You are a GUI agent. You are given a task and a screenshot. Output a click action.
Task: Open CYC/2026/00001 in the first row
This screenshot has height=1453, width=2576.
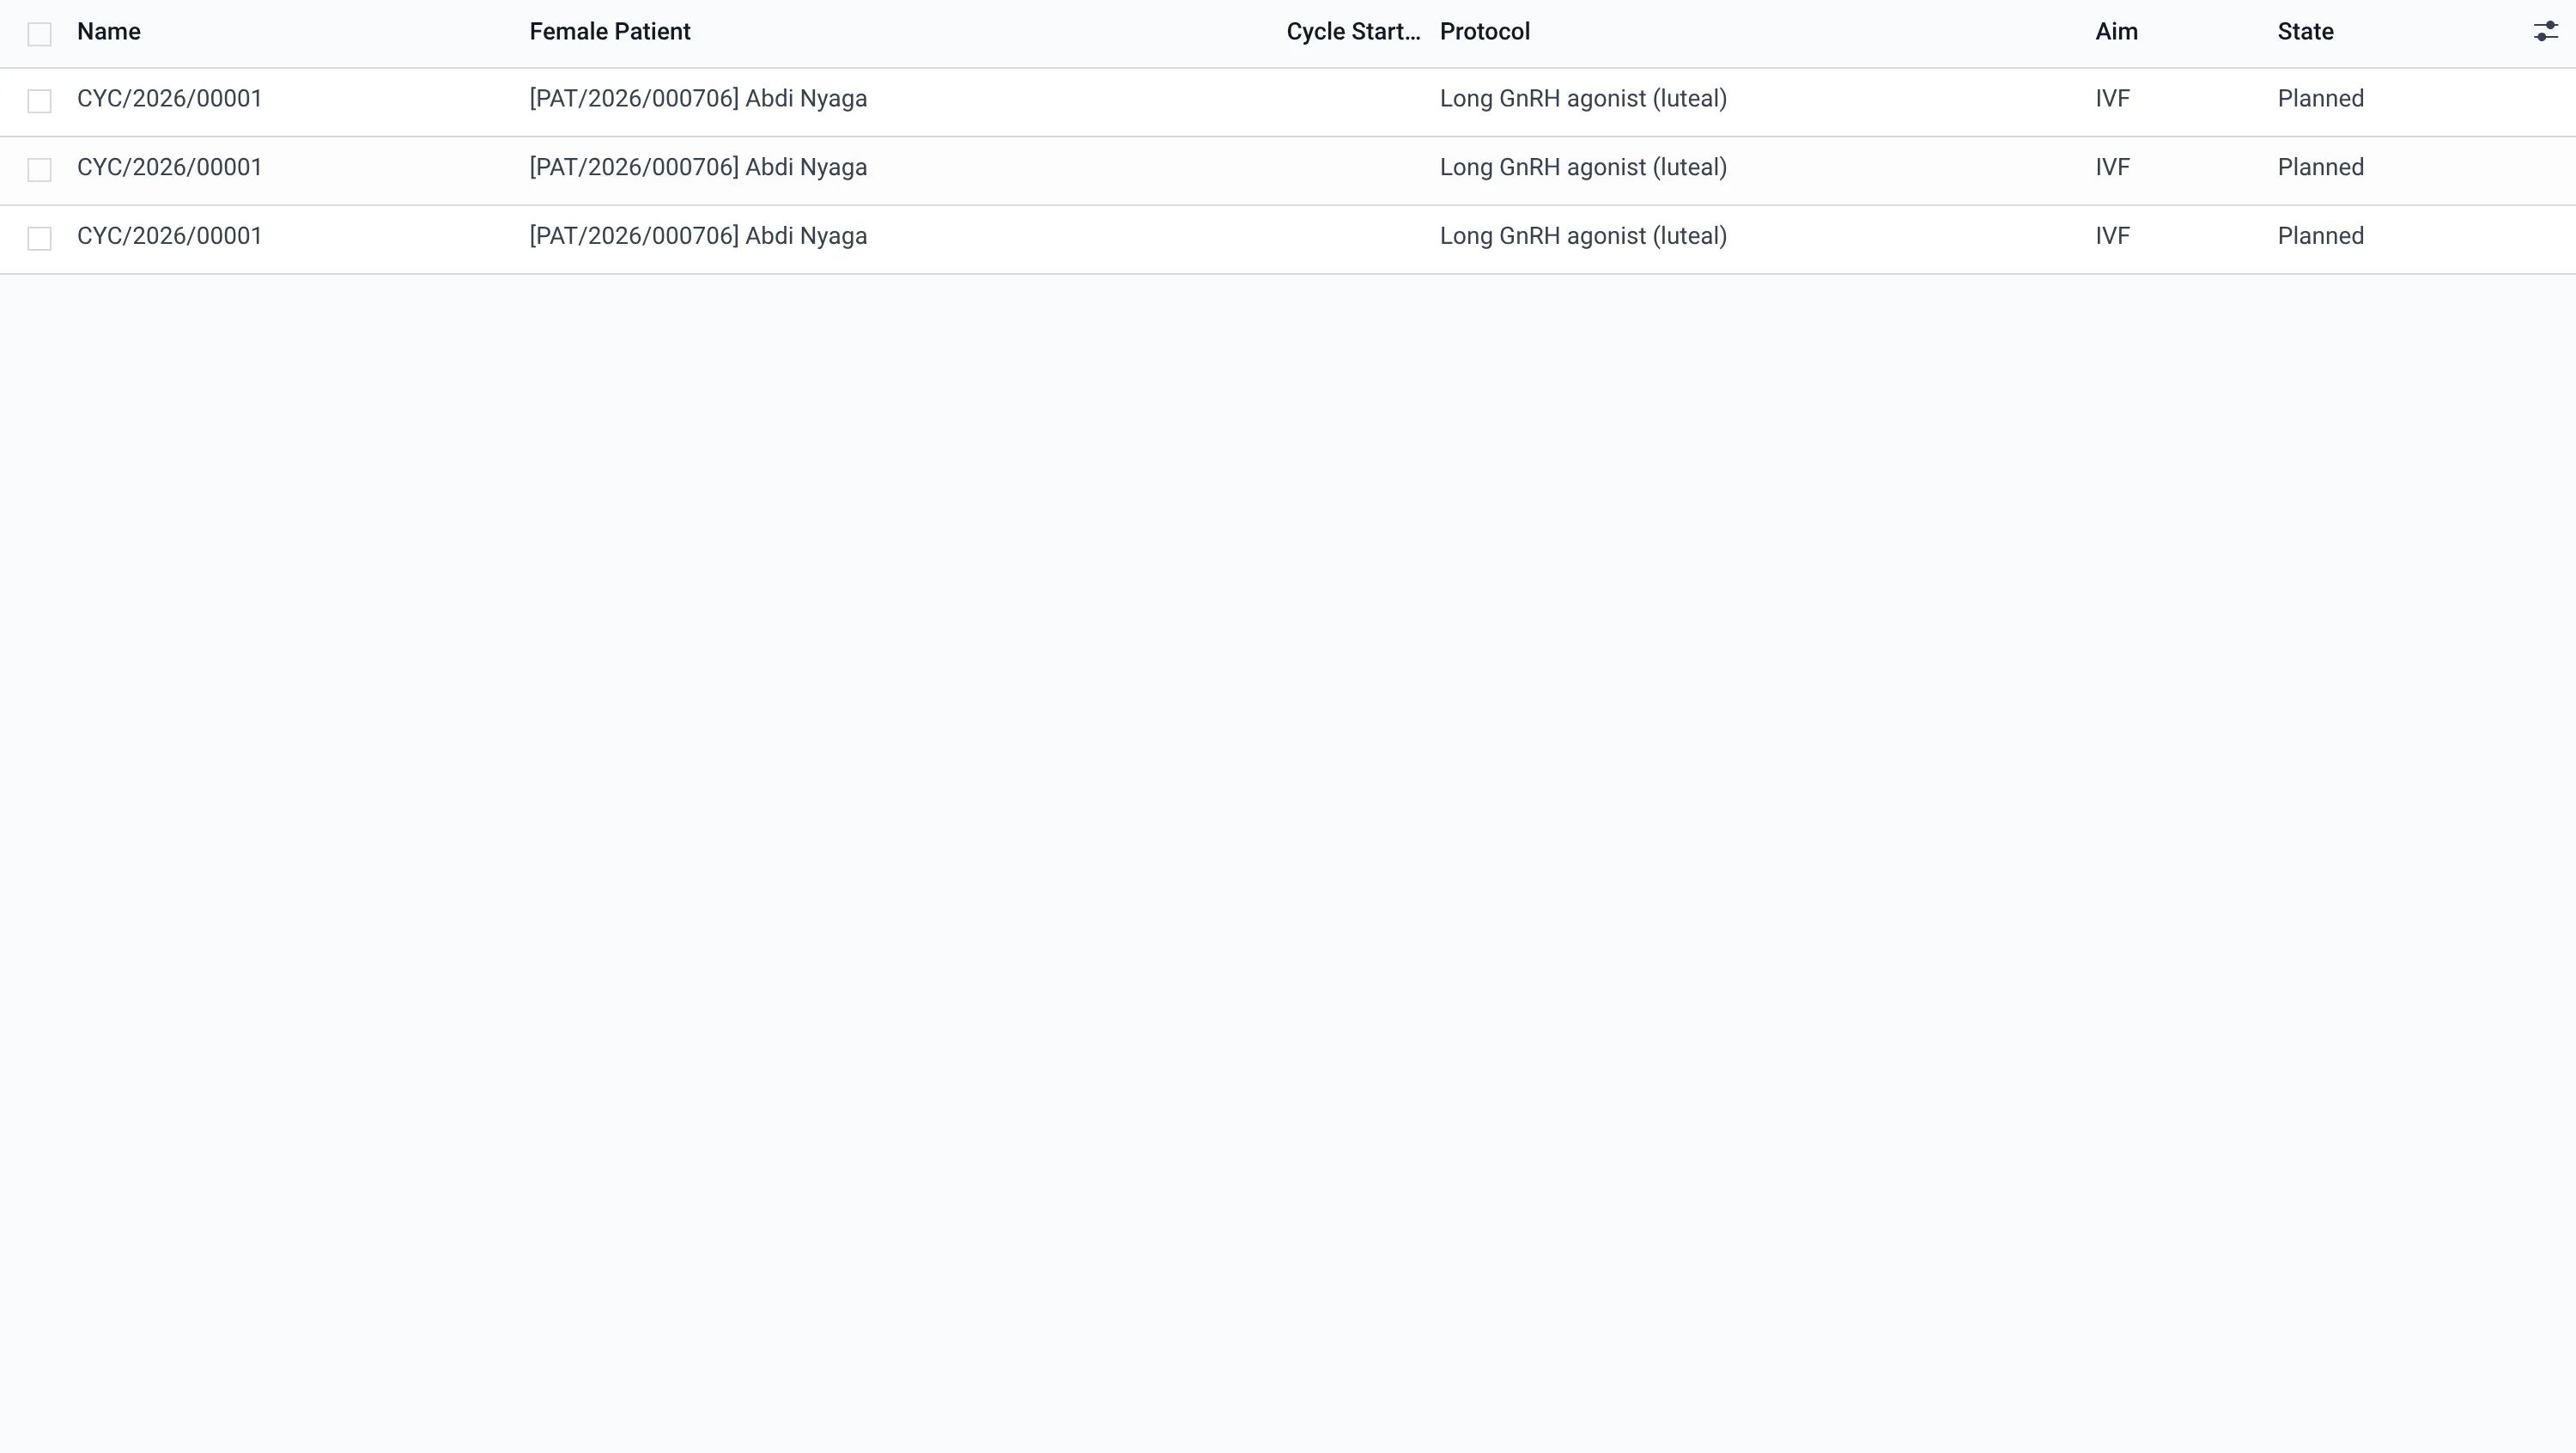169,99
